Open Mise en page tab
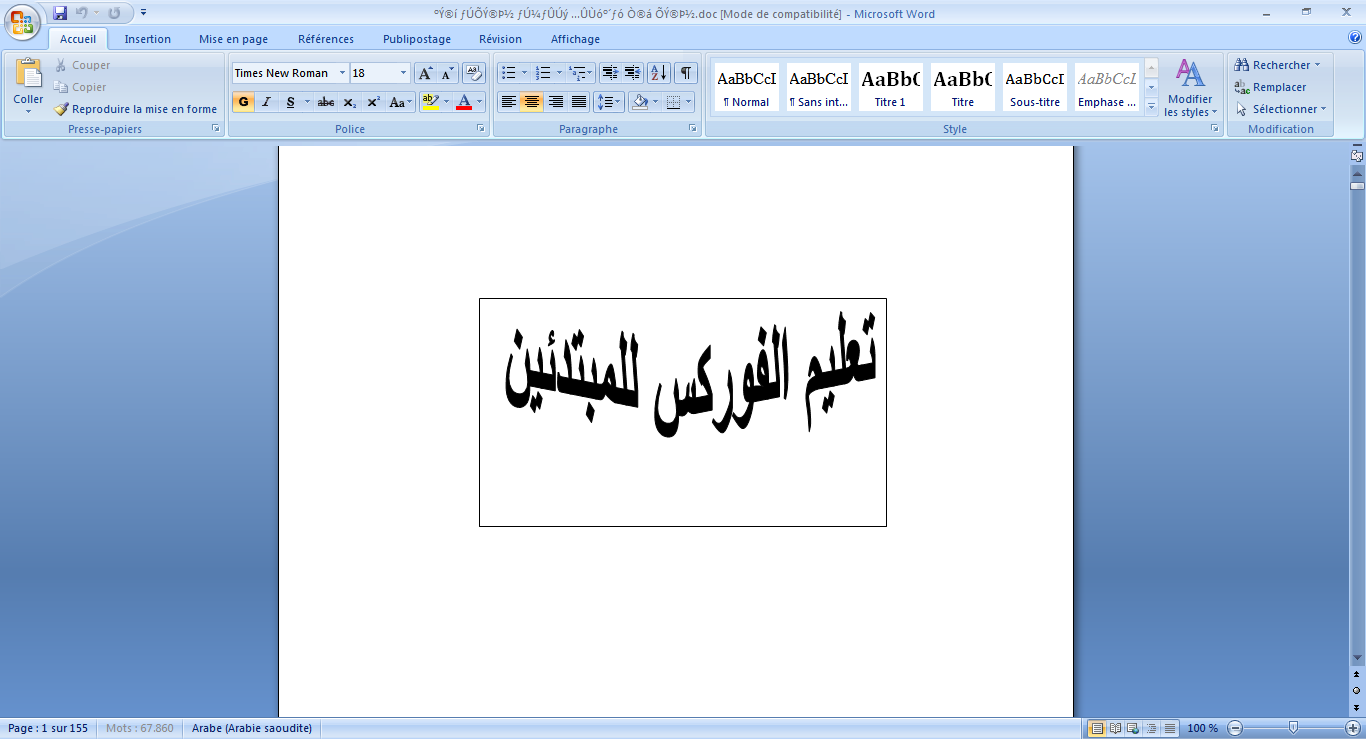This screenshot has width=1366, height=739. (233, 39)
